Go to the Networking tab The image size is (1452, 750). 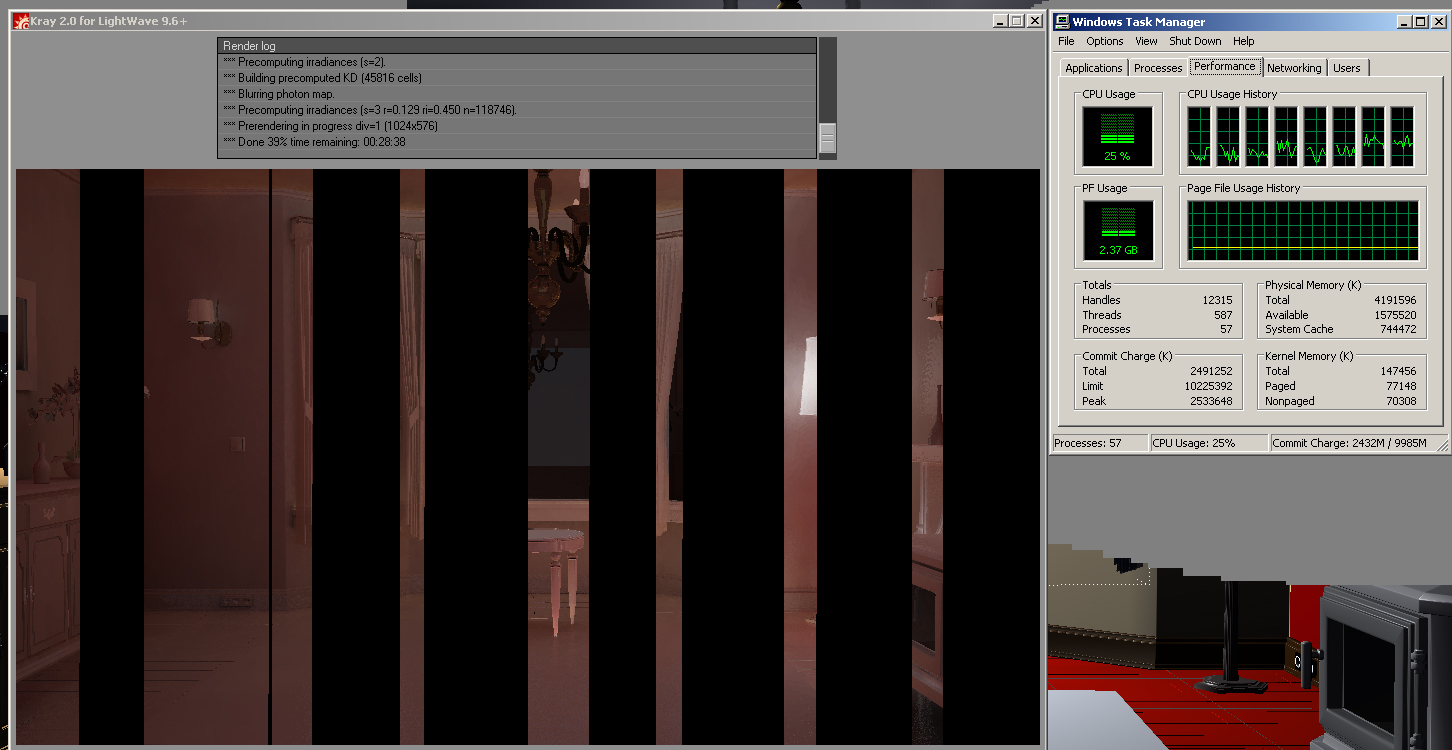[1294, 68]
